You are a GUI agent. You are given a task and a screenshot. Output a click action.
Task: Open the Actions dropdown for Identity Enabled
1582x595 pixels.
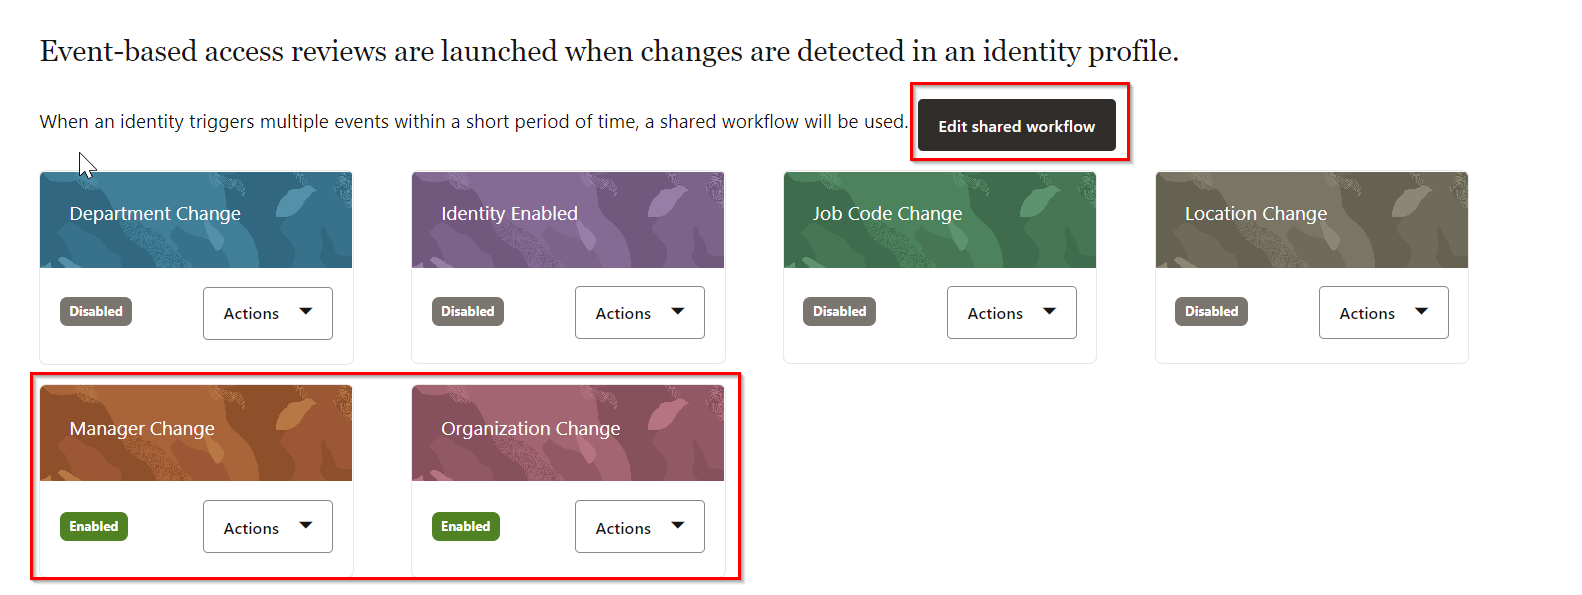point(639,312)
